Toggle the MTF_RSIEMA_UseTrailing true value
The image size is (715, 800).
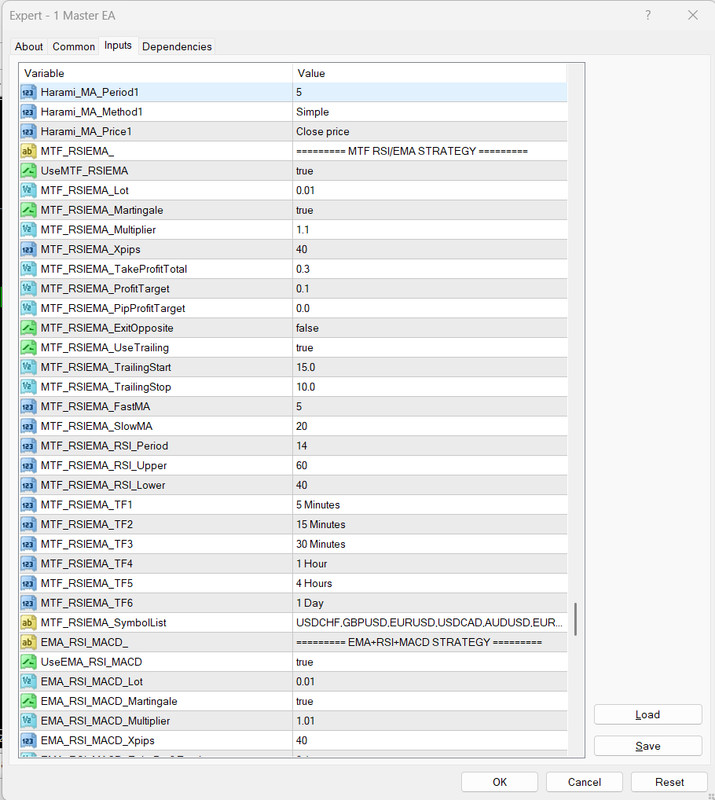430,347
